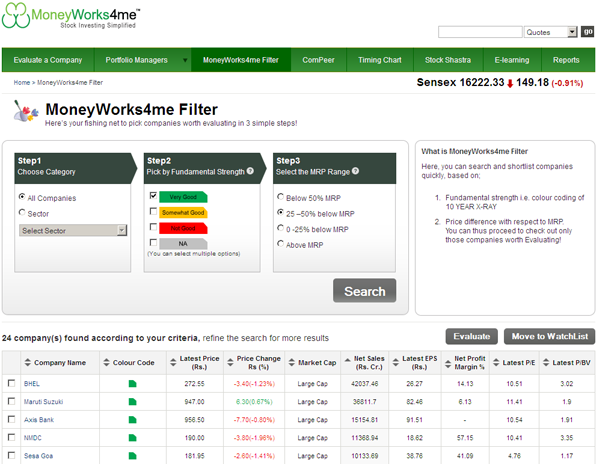Open the Select Sector dropdown

(x=73, y=230)
